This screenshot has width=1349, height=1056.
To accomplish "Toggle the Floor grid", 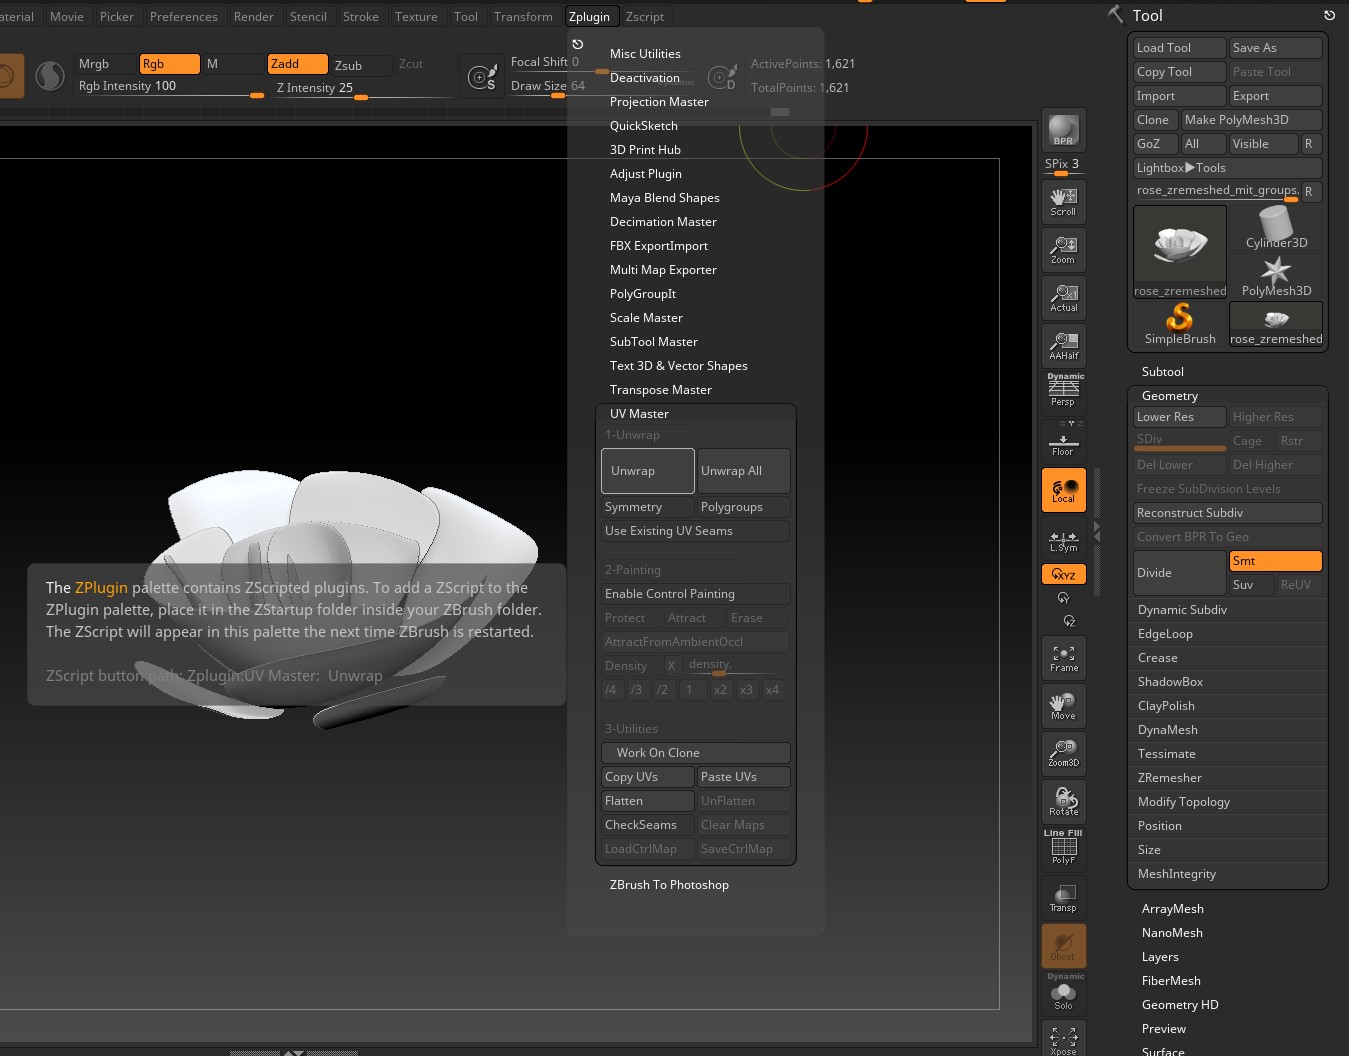I will [x=1063, y=441].
